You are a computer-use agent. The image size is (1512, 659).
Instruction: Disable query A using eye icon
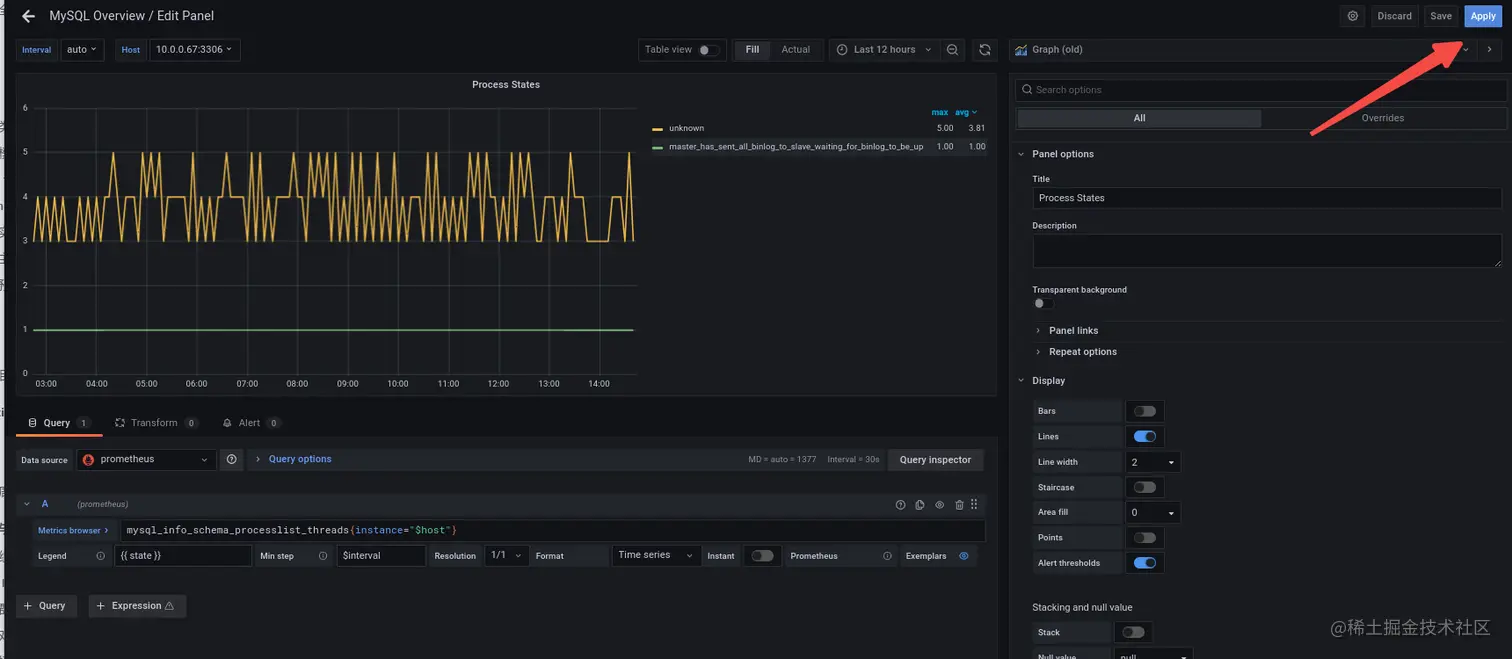tap(940, 505)
